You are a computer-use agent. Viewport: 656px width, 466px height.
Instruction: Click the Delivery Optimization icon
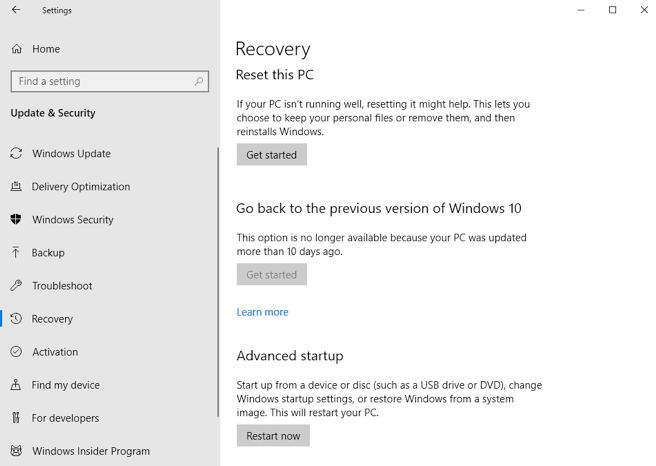(x=16, y=187)
